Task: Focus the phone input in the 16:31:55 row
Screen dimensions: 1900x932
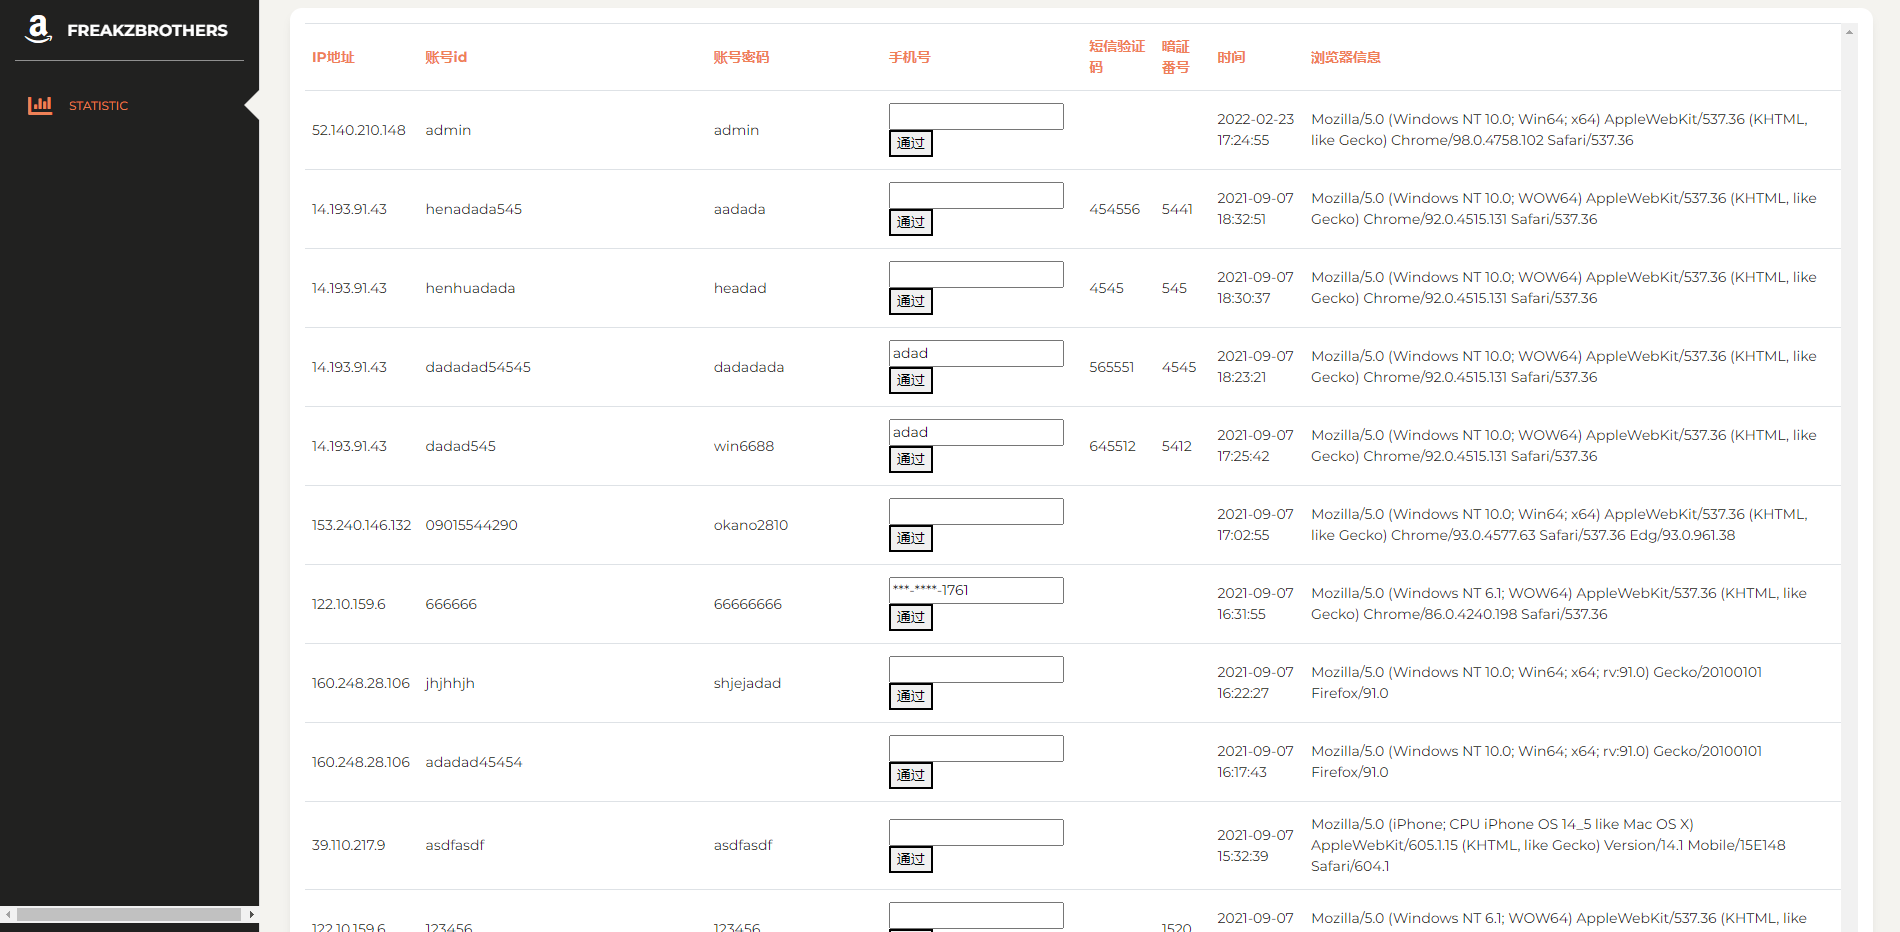Action: [x=975, y=591]
